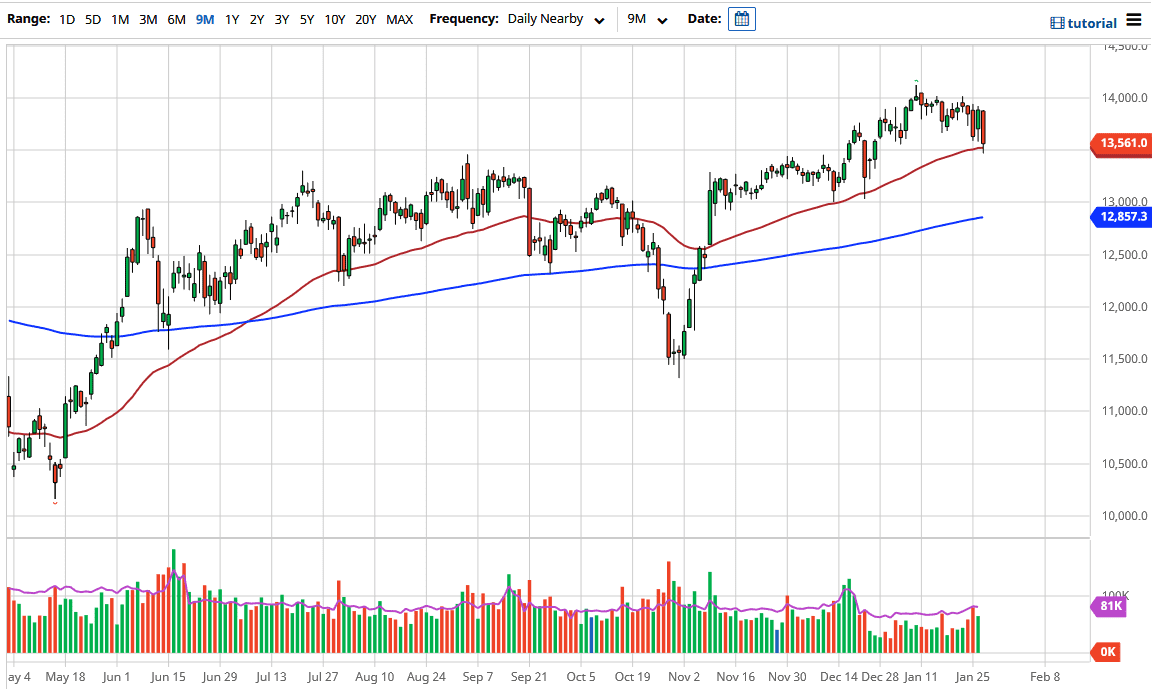Open the hamburger menu
Screen dimensions: 1154x693
click(x=1134, y=20)
